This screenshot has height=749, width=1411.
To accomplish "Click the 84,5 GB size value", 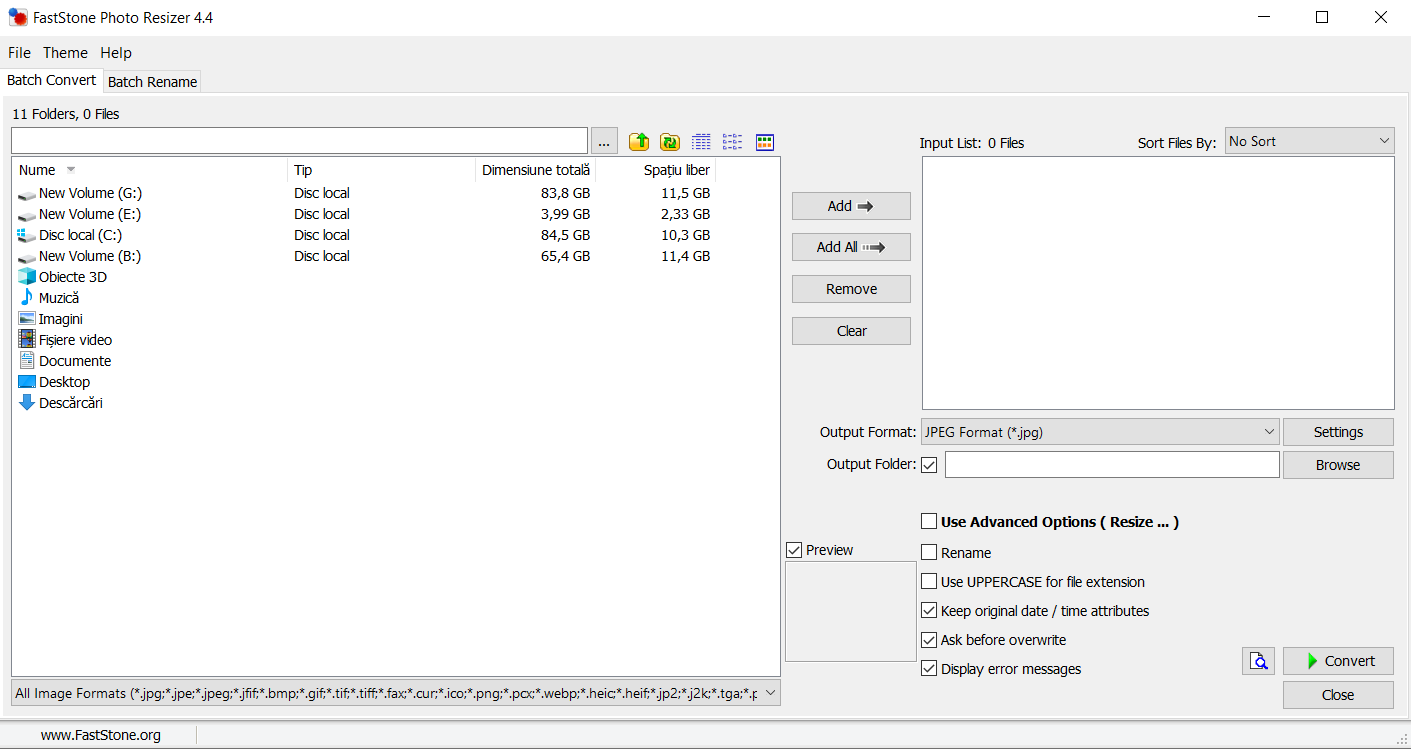I will pyautogui.click(x=565, y=235).
